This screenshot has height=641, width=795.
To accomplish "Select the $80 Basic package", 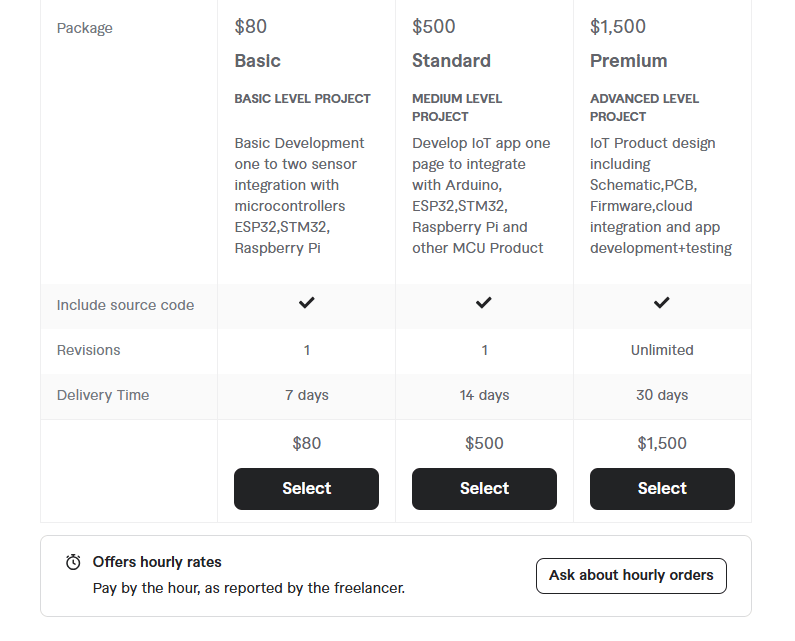I will 306,489.
